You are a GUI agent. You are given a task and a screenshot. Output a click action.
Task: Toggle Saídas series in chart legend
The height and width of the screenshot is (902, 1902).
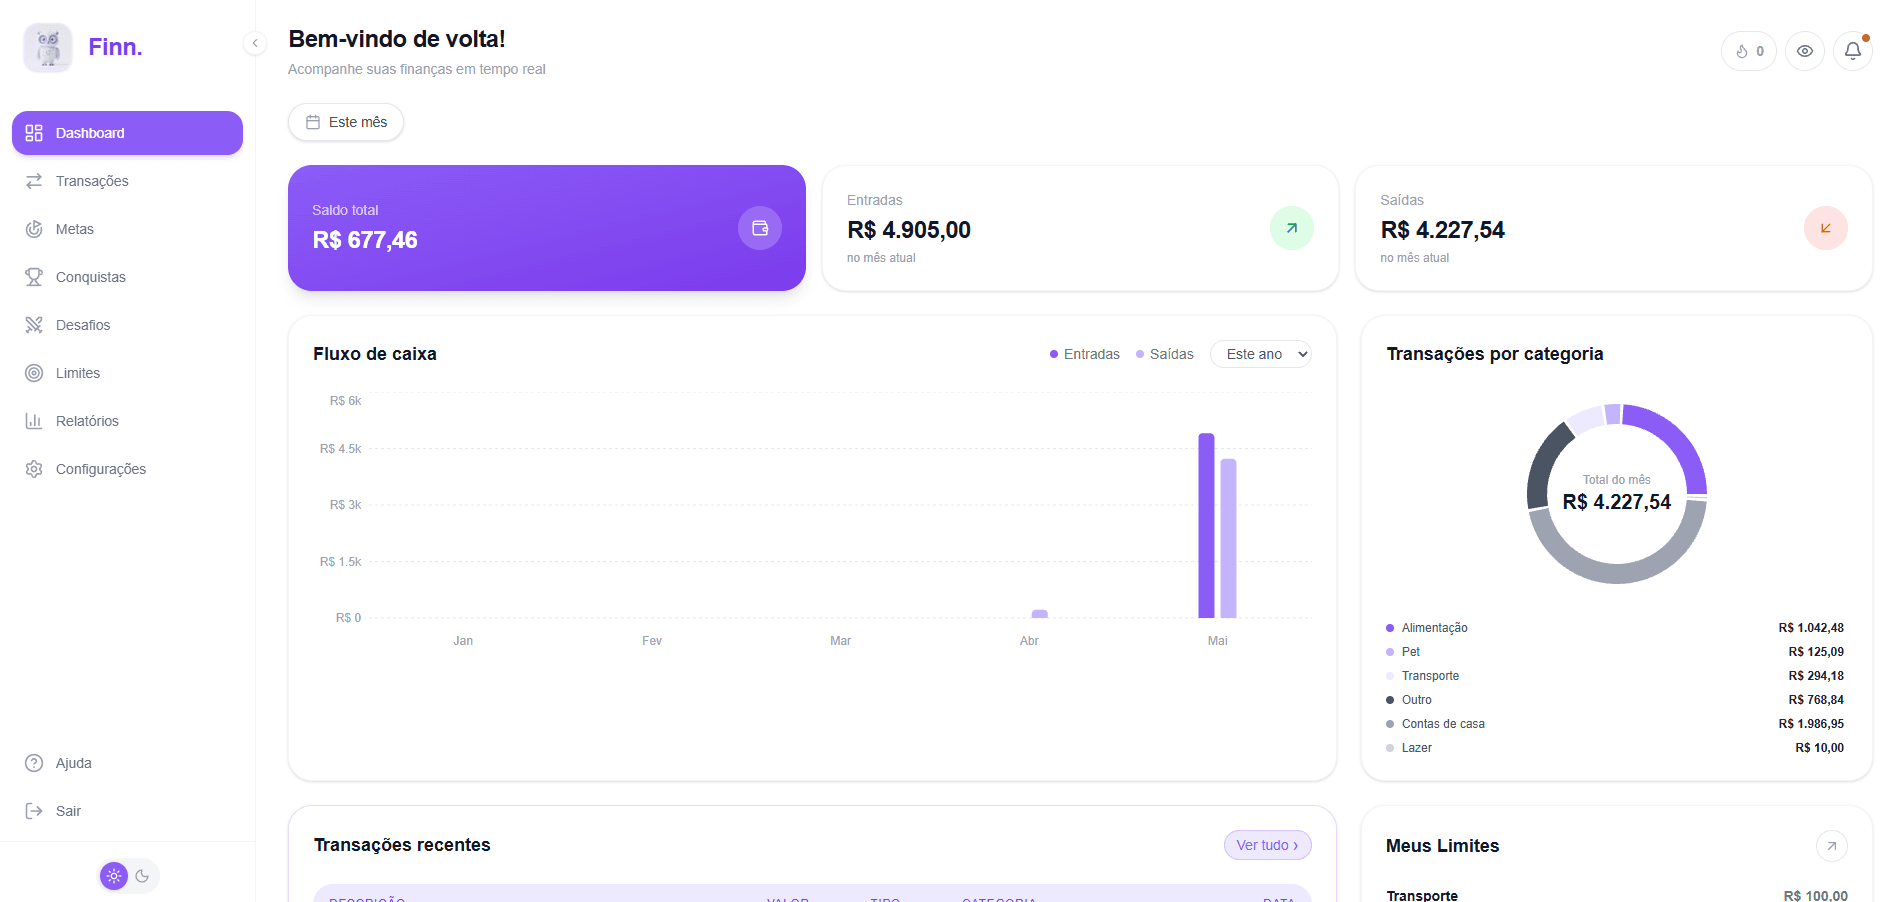[x=1165, y=354]
